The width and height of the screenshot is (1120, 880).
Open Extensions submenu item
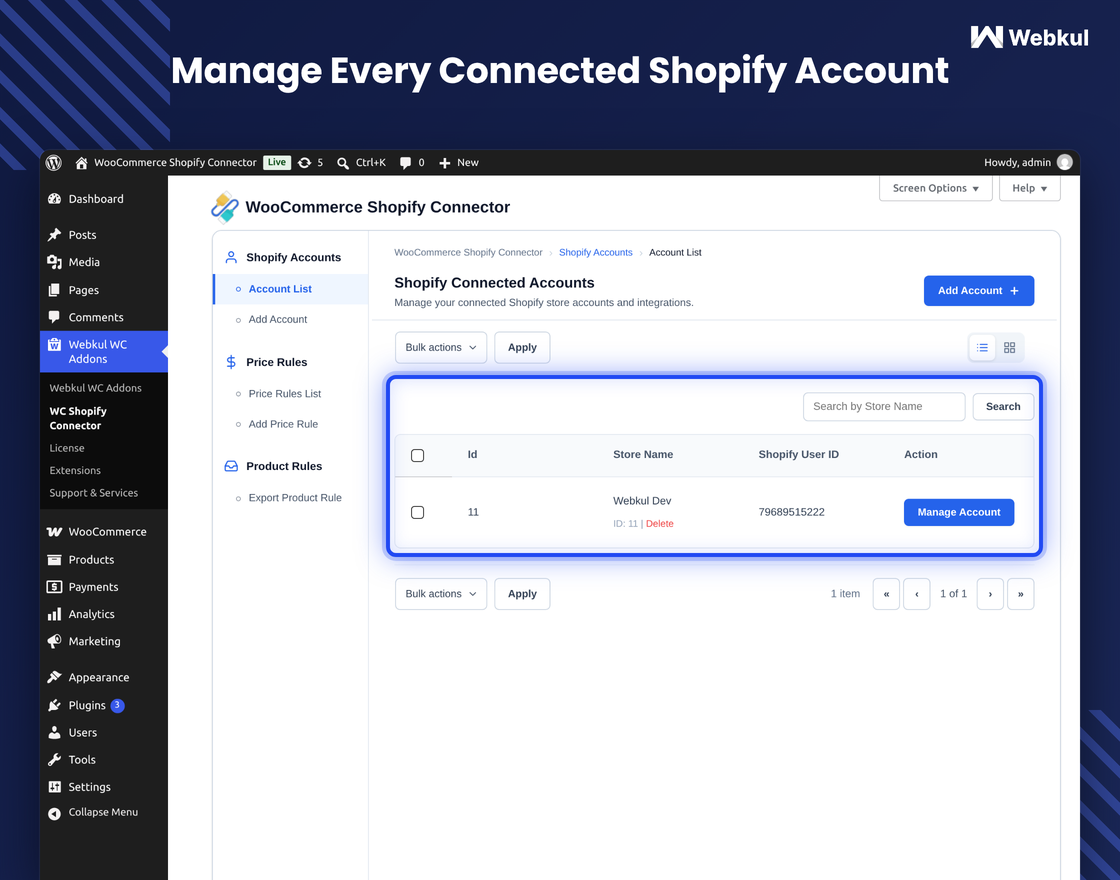(75, 470)
